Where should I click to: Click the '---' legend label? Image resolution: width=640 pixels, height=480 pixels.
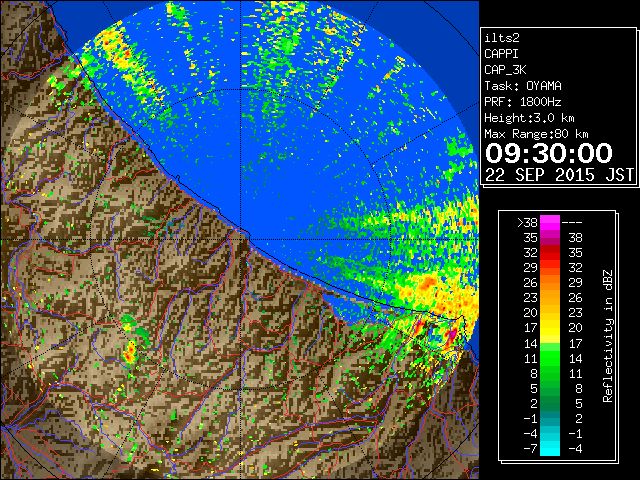[572, 223]
